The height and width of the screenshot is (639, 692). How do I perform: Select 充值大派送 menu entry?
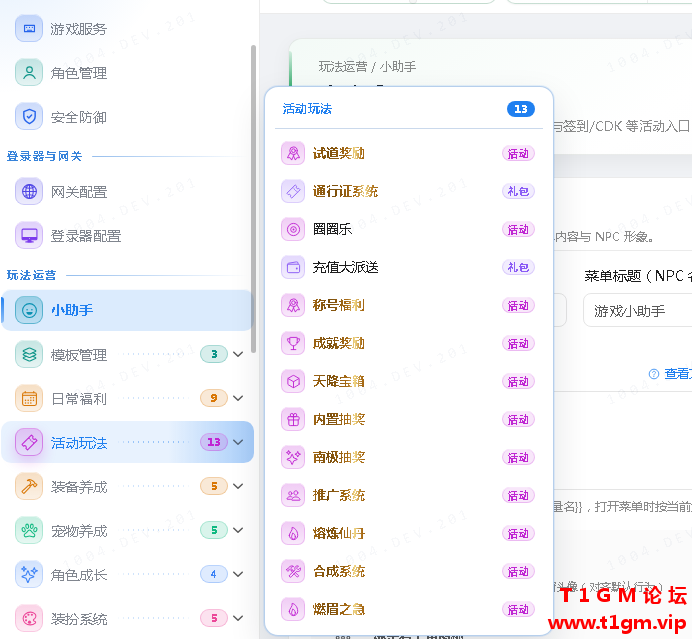(x=408, y=267)
